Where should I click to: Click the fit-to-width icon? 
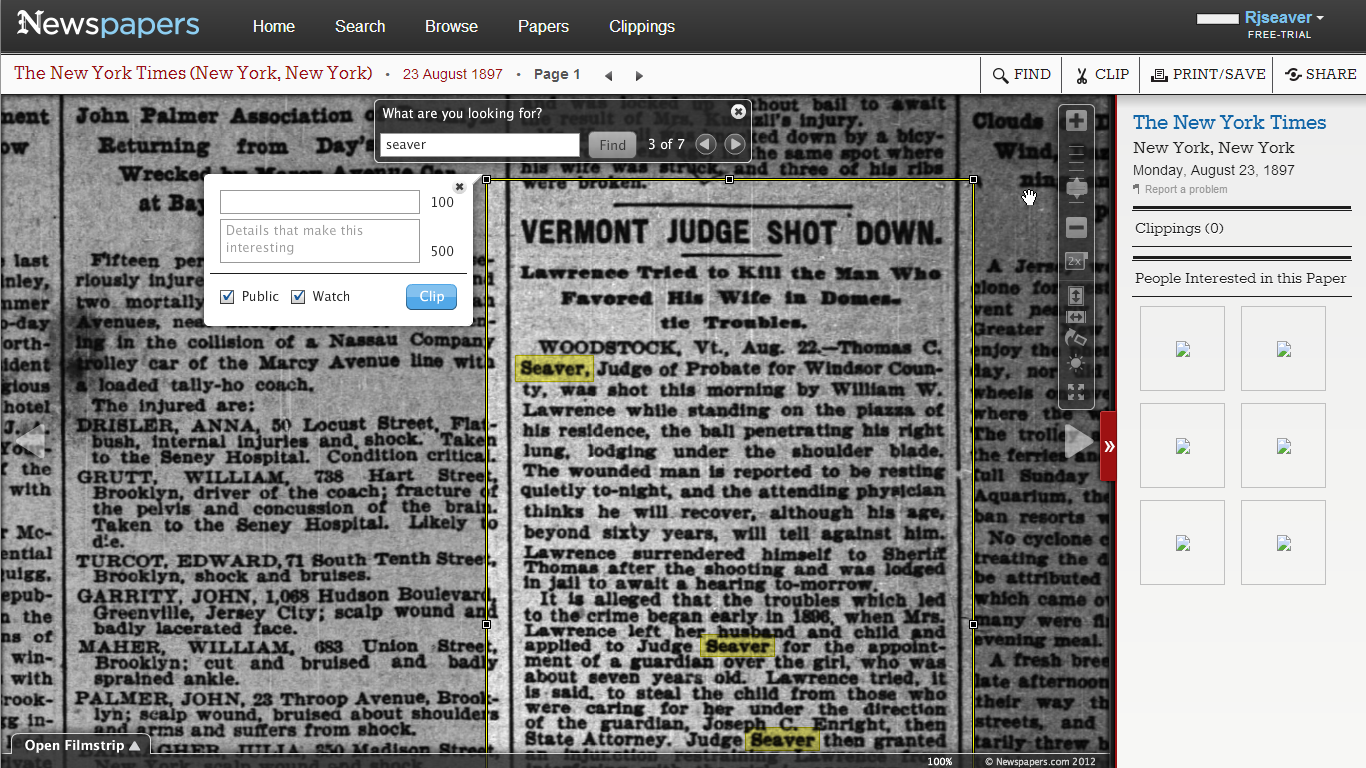(1076, 317)
